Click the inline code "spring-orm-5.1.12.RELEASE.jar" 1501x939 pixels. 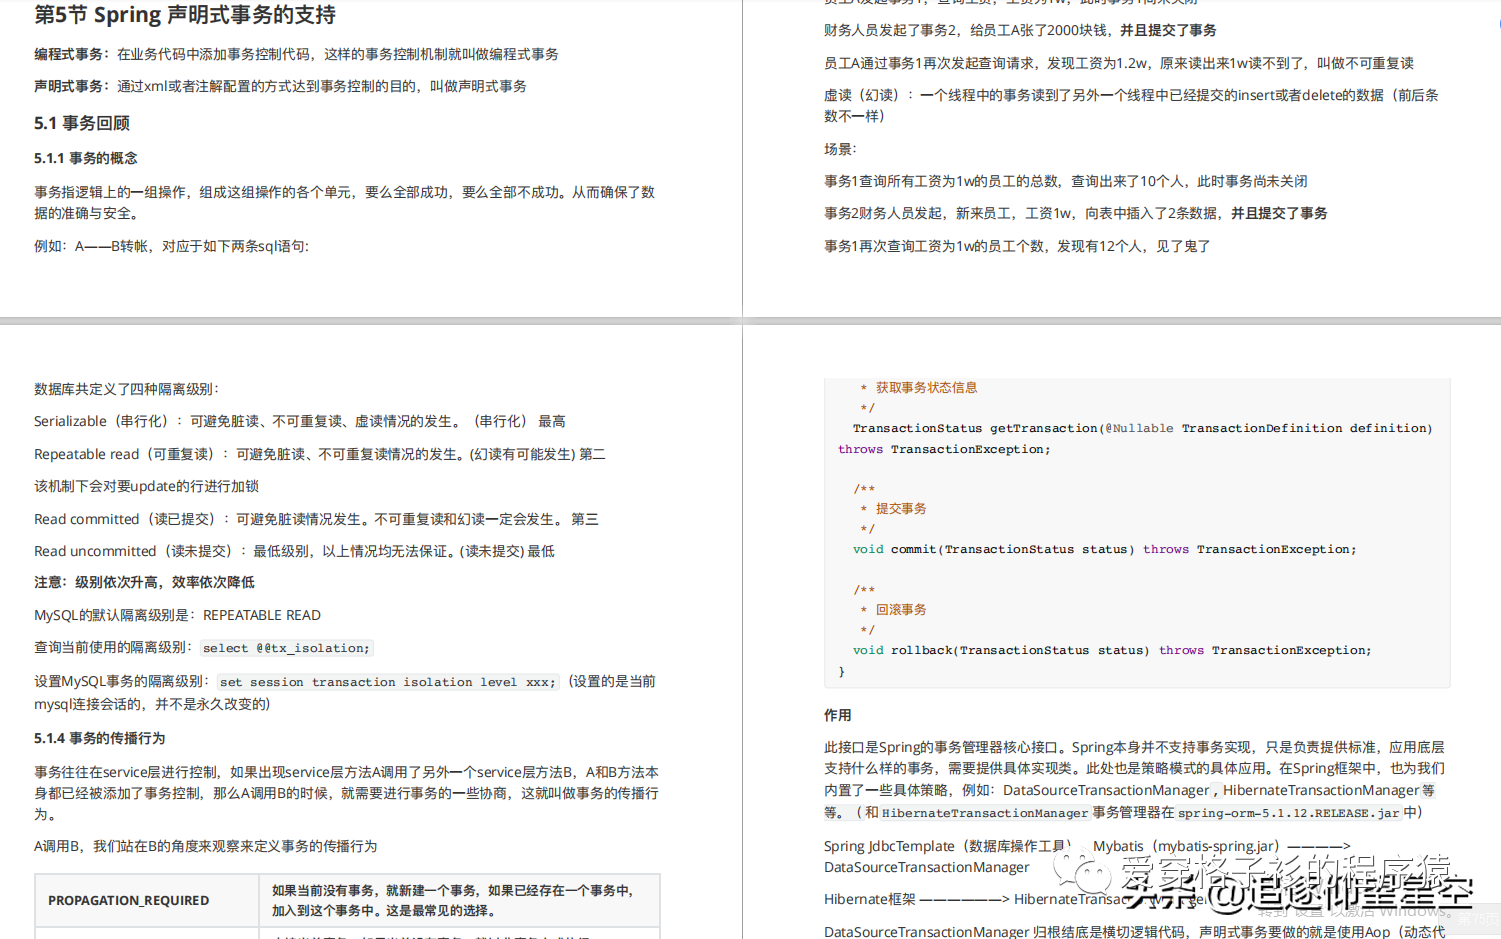coord(1289,813)
